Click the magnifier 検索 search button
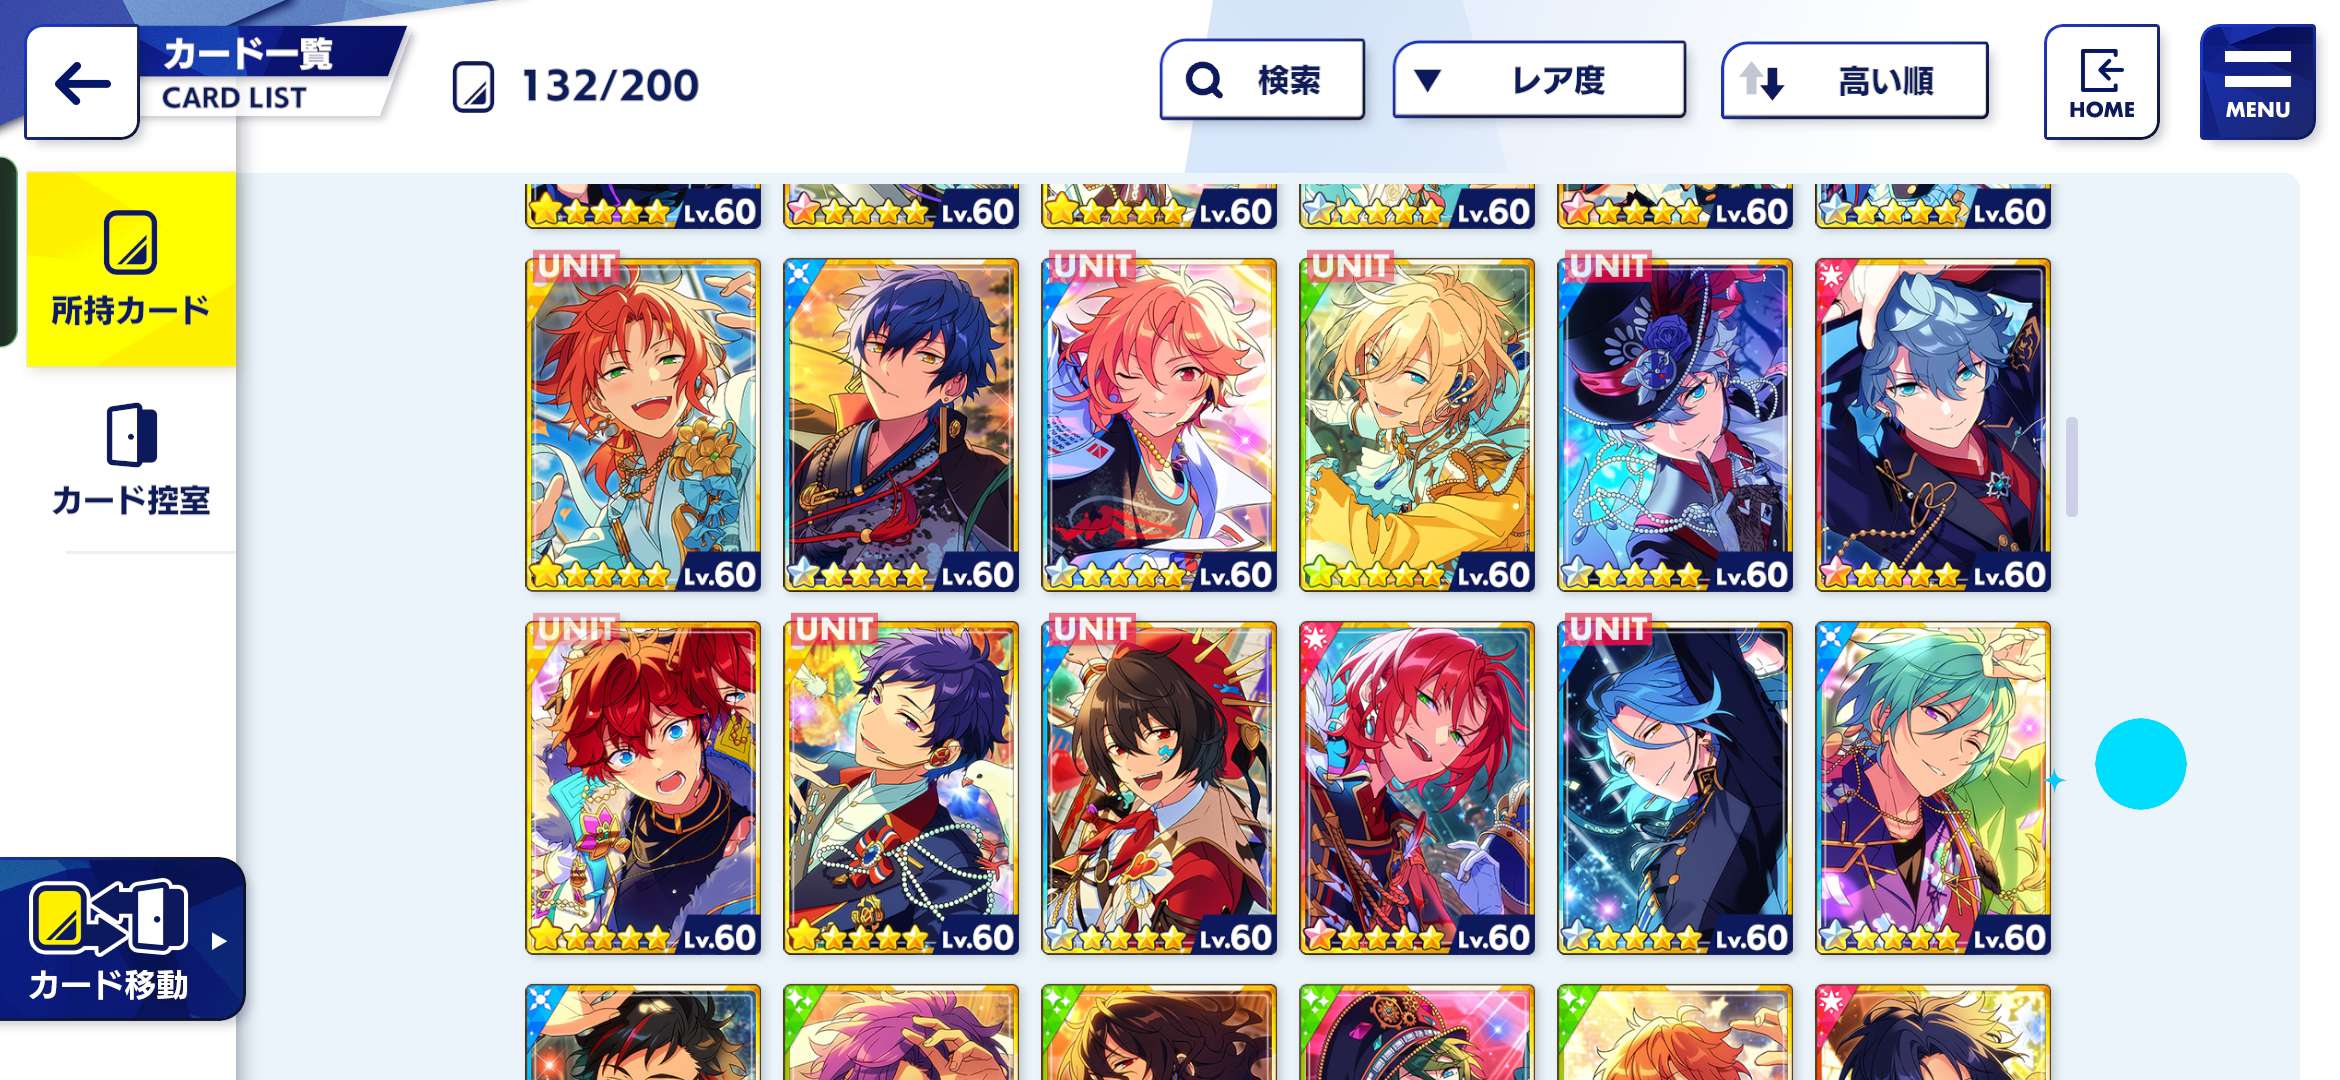 (1262, 80)
